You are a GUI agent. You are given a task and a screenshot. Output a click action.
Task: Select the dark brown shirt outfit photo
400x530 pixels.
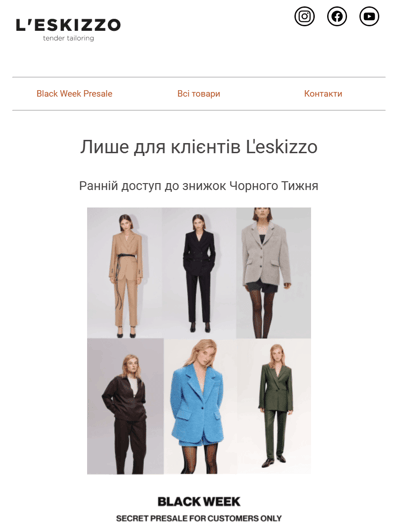click(x=125, y=406)
